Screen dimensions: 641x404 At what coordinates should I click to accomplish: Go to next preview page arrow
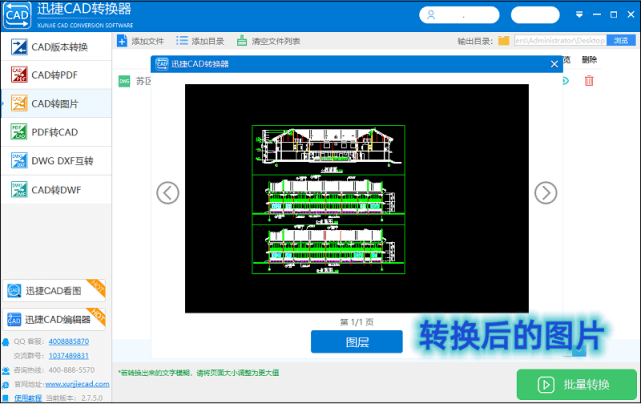click(546, 193)
